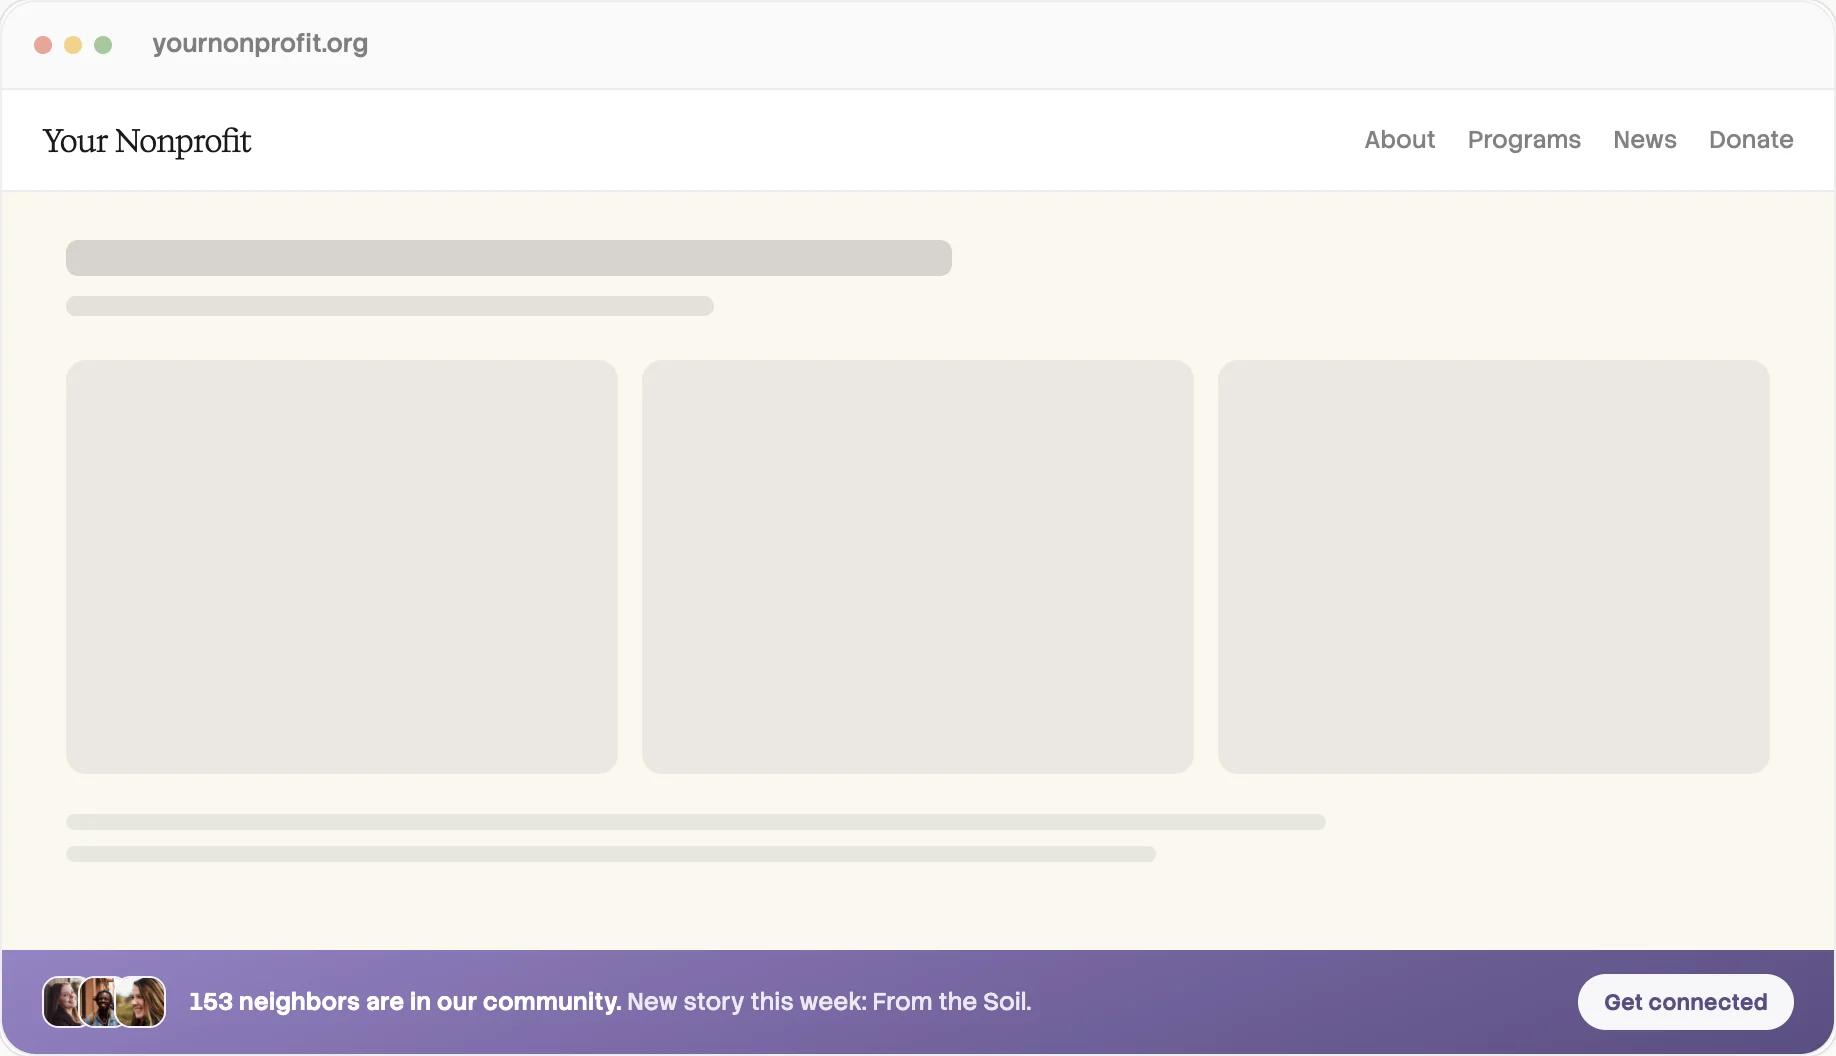Click 'New story this week: From the Soil.'
This screenshot has width=1836, height=1056.
tap(829, 1002)
